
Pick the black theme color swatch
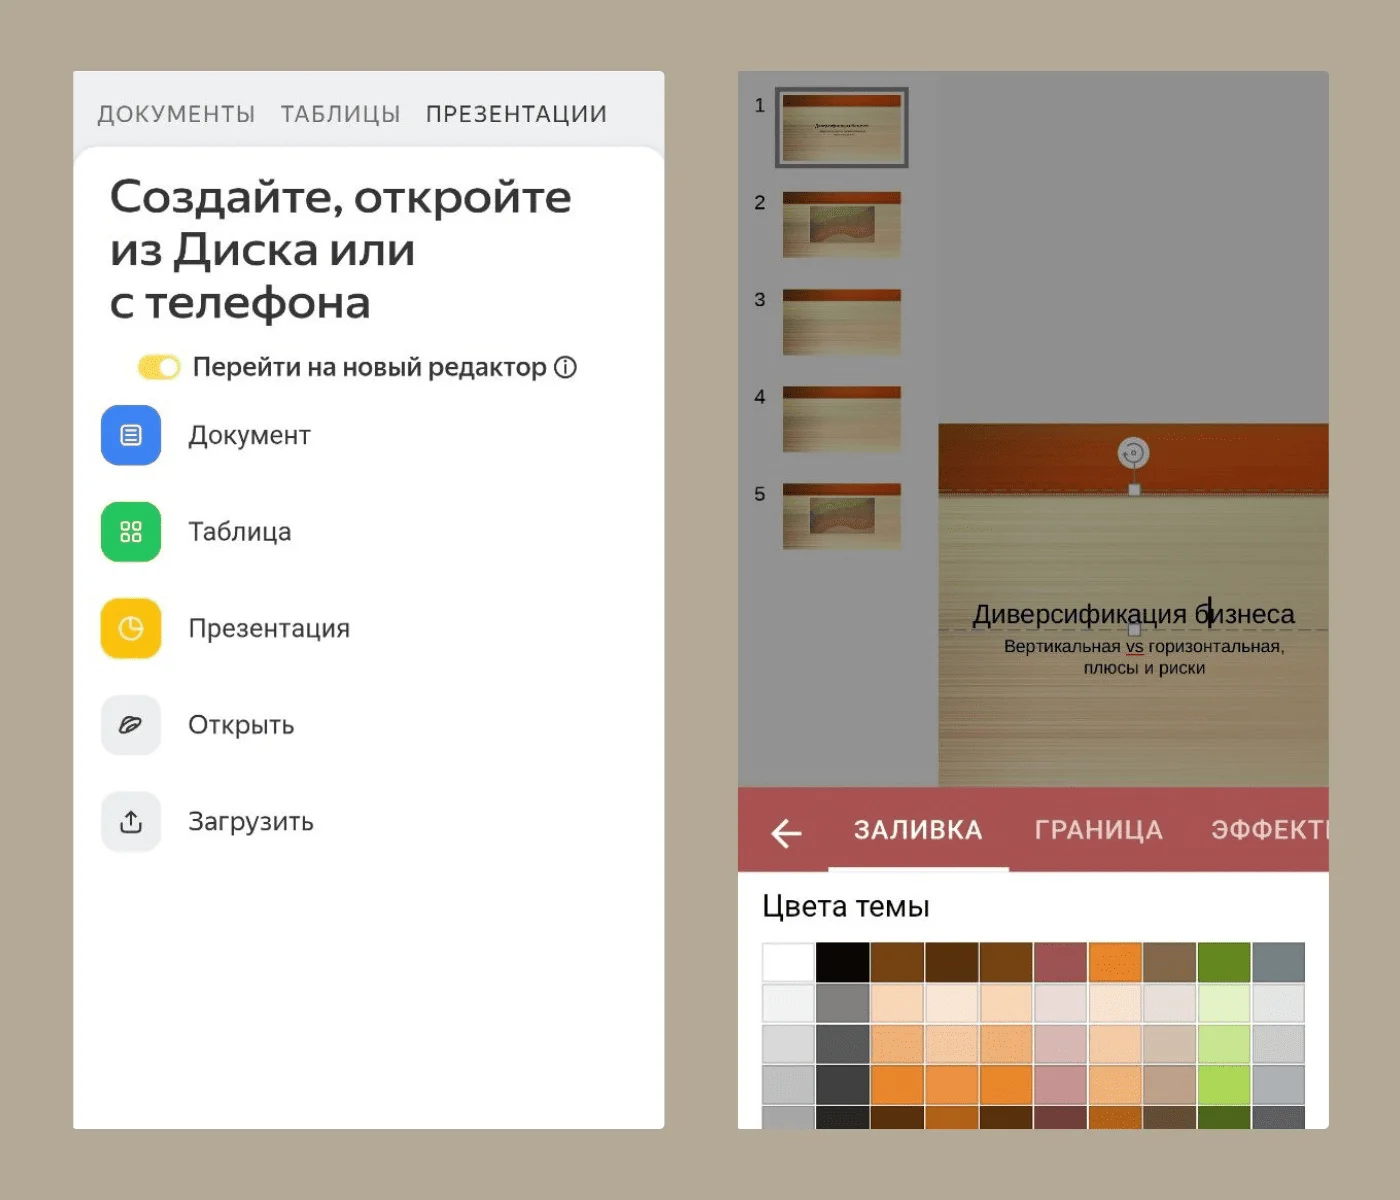[x=843, y=962]
